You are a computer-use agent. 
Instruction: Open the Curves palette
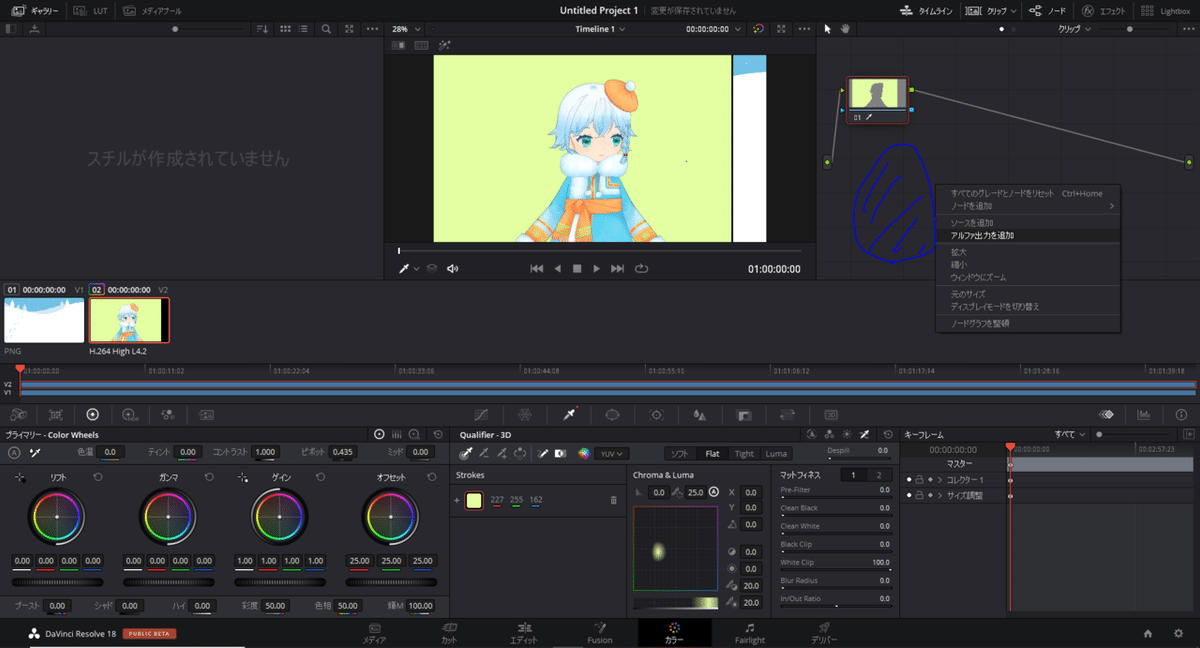(481, 414)
